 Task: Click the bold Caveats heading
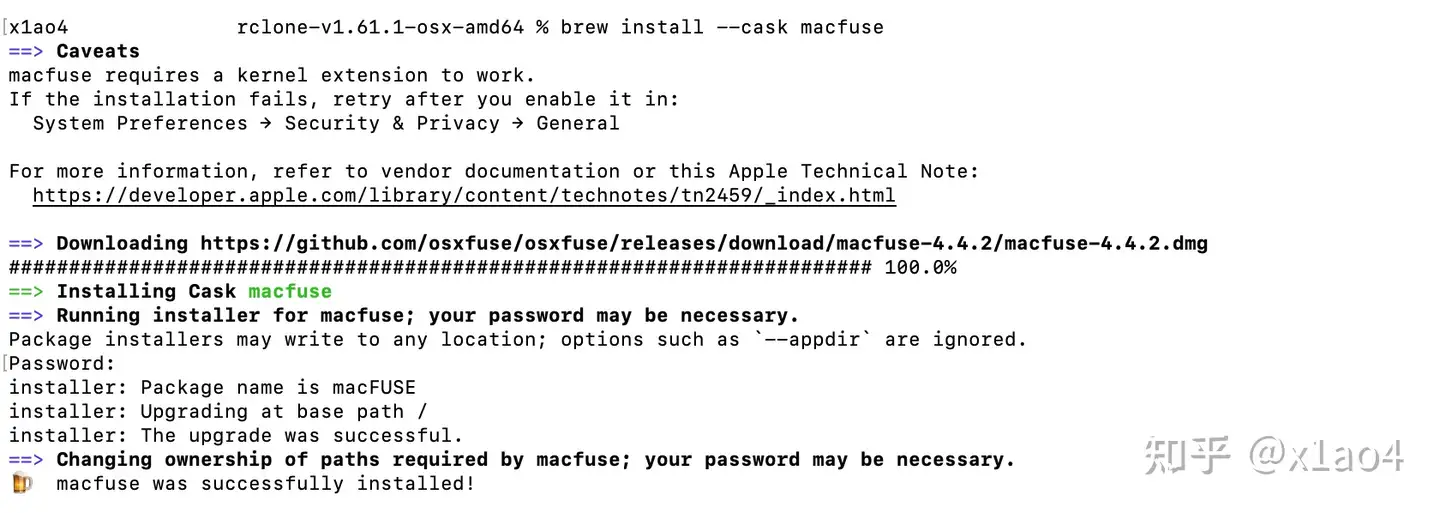point(98,52)
